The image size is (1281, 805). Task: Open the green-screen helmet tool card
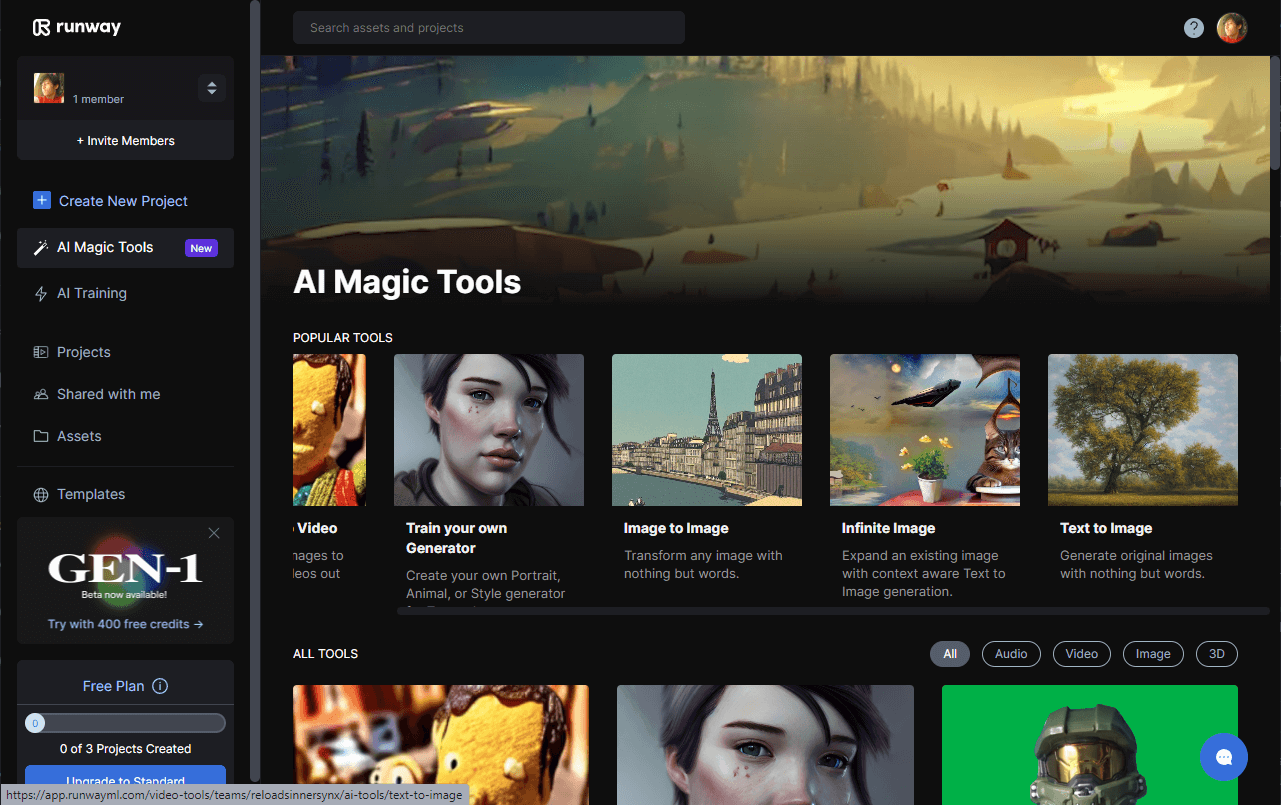(1090, 744)
